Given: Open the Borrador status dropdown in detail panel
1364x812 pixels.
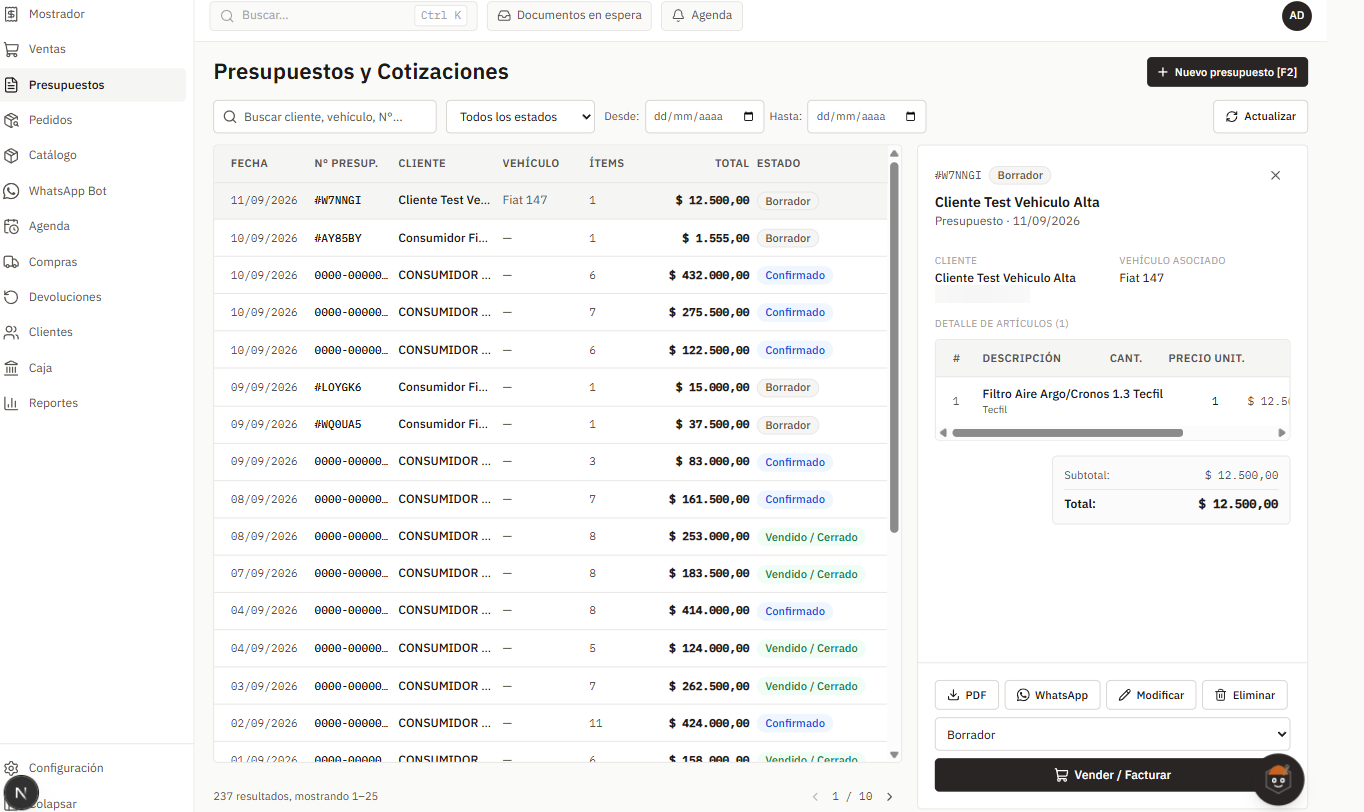Looking at the screenshot, I should click(x=1112, y=734).
